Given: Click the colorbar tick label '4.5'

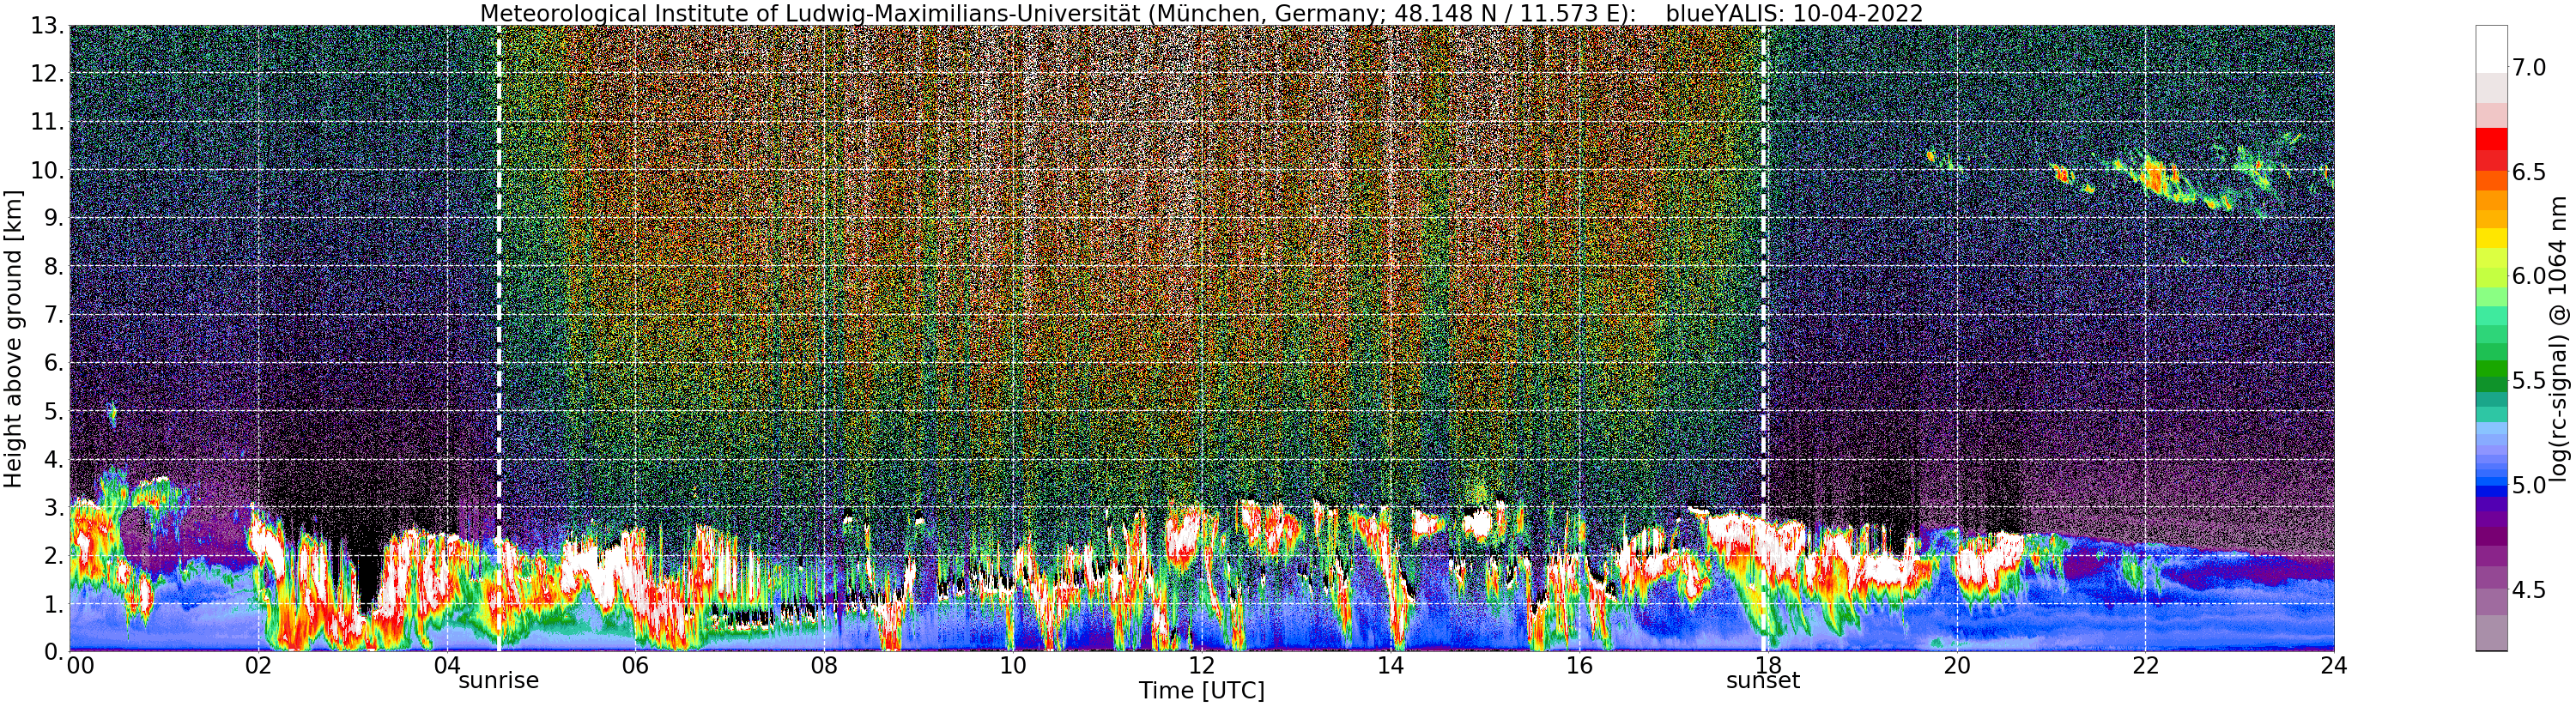Looking at the screenshot, I should click(x=2529, y=590).
